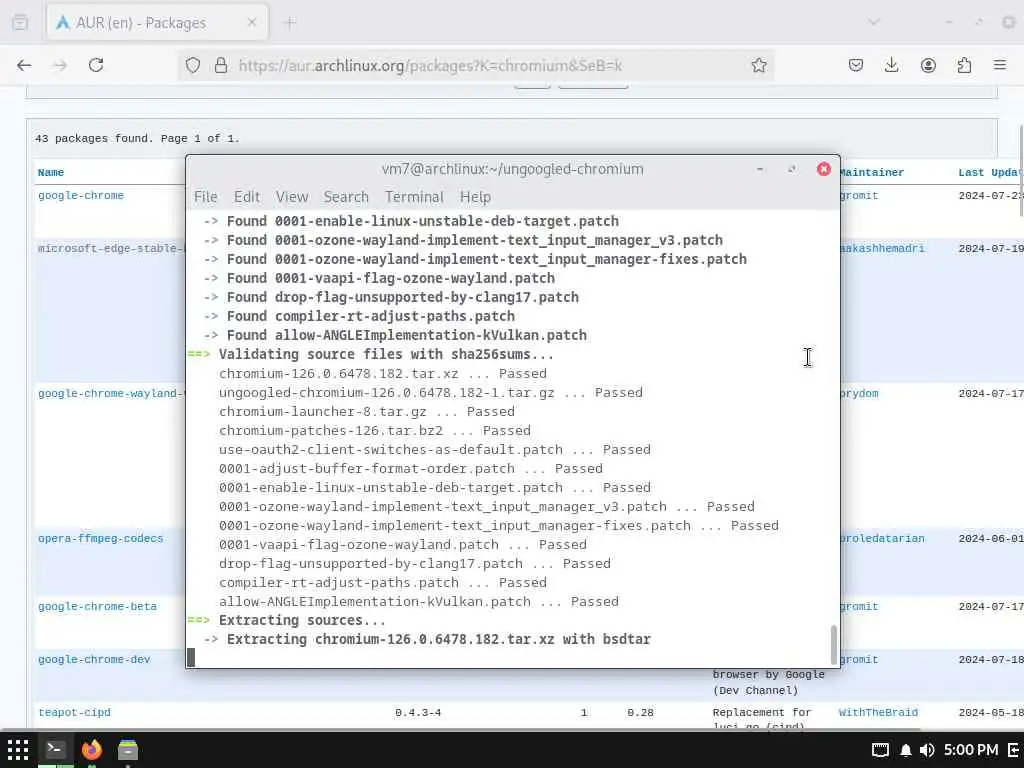The height and width of the screenshot is (768, 1024).
Task: Select the AUR (en) - Packages tab
Action: (x=157, y=23)
